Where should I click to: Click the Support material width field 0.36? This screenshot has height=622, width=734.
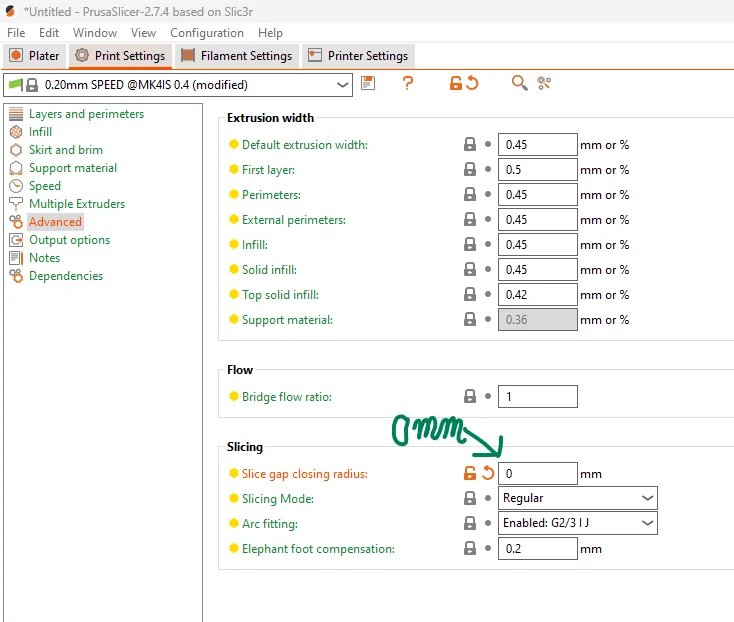tap(537, 320)
